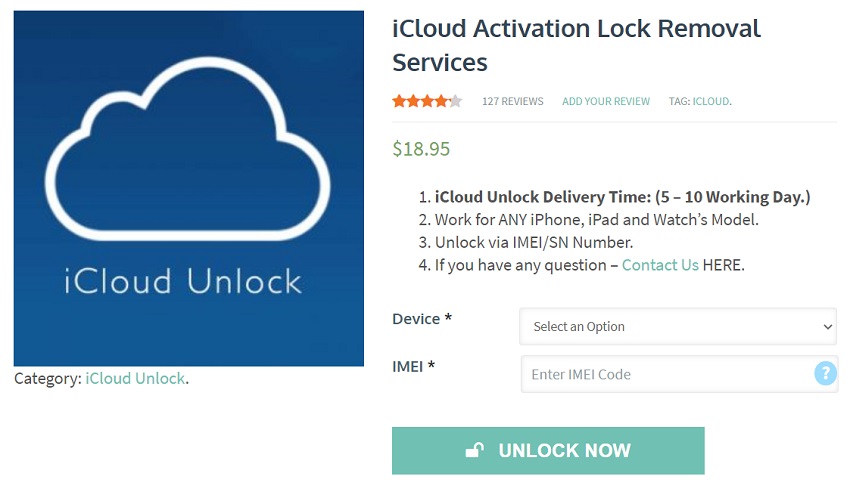This screenshot has width=850, height=501.
Task: Click the white cloud logo in product image
Action: coord(188,149)
